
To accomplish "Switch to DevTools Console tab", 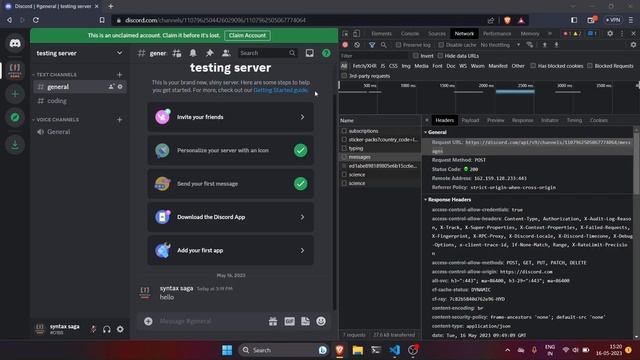I will 410,33.
